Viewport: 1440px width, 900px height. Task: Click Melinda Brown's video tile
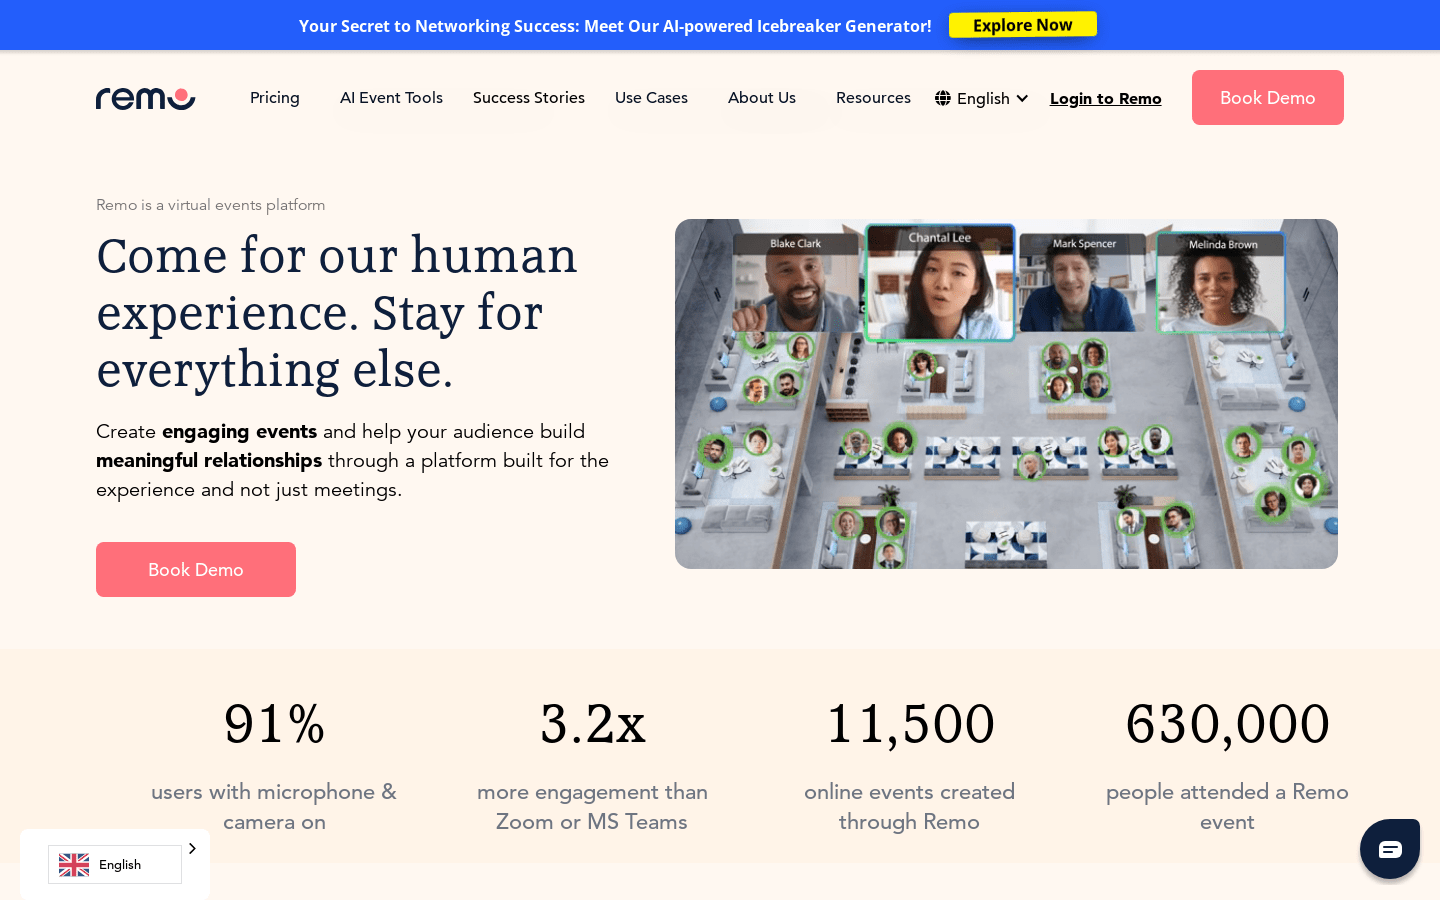point(1220,285)
